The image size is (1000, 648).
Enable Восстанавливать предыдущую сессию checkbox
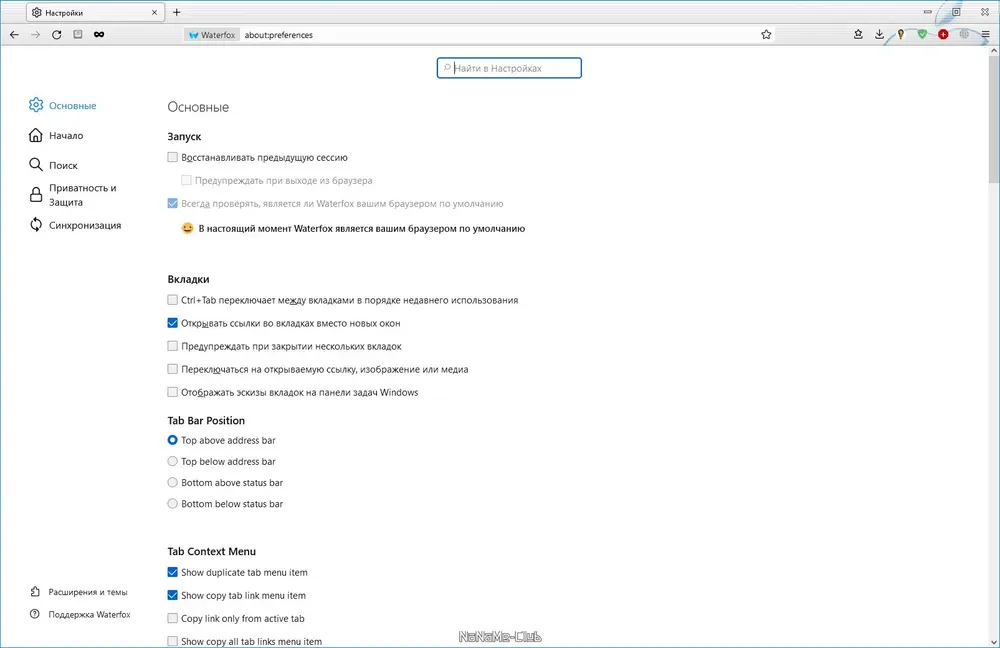(172, 157)
